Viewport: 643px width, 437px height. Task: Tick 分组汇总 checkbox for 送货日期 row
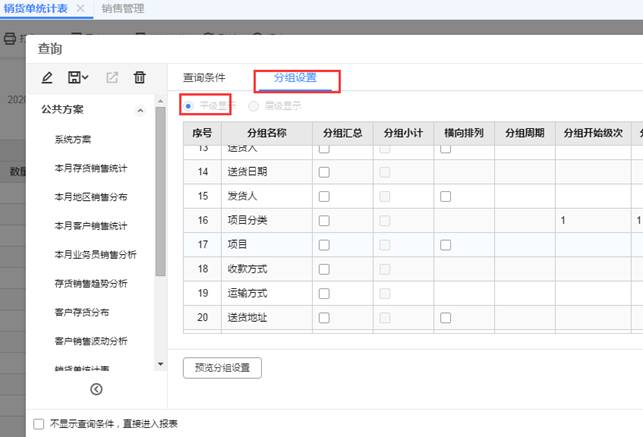coord(323,172)
